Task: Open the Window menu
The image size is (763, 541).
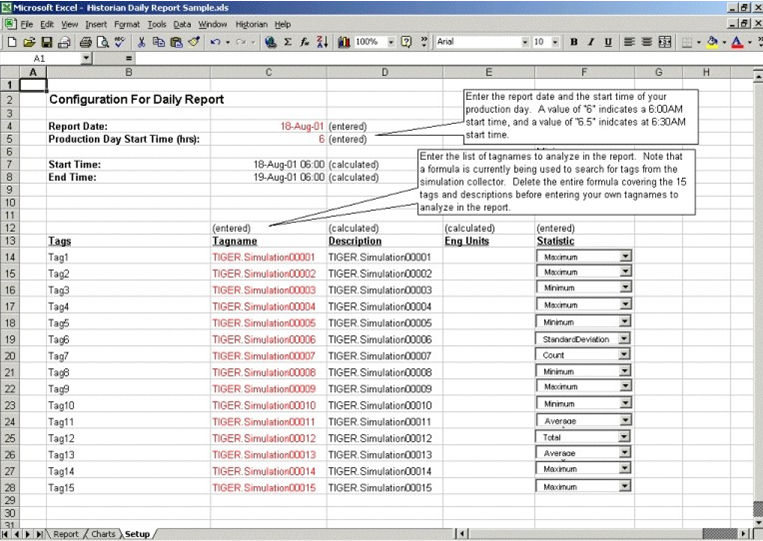Action: pos(213,24)
